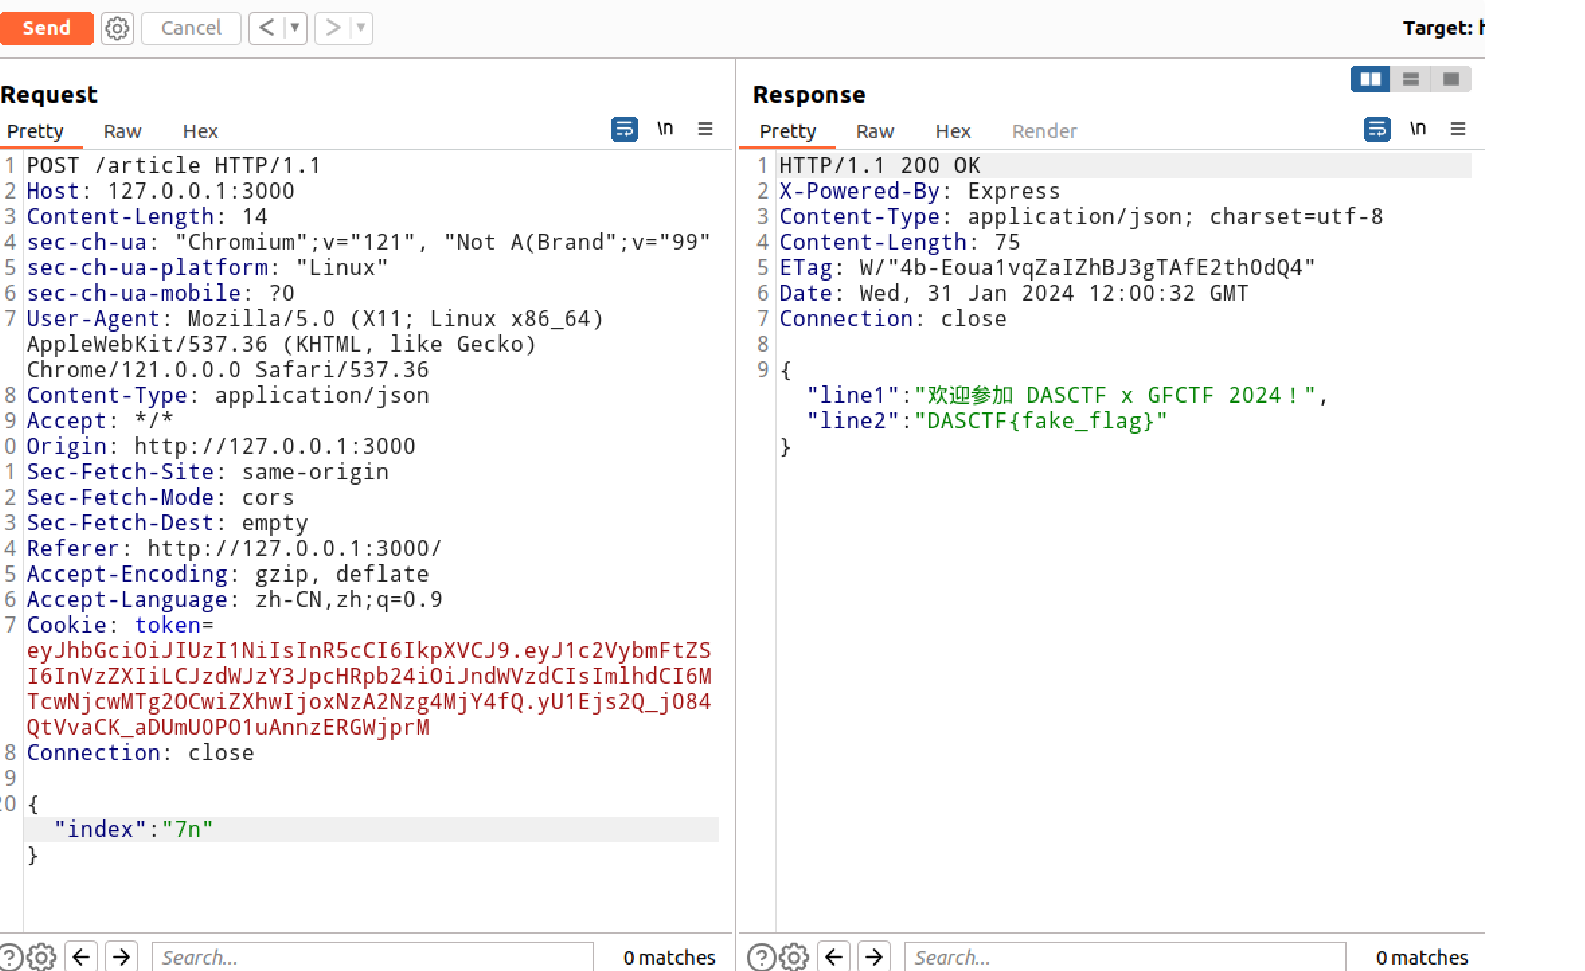Select side-by-side split layout icon
Image resolution: width=1585 pixels, height=971 pixels.
click(x=1370, y=79)
